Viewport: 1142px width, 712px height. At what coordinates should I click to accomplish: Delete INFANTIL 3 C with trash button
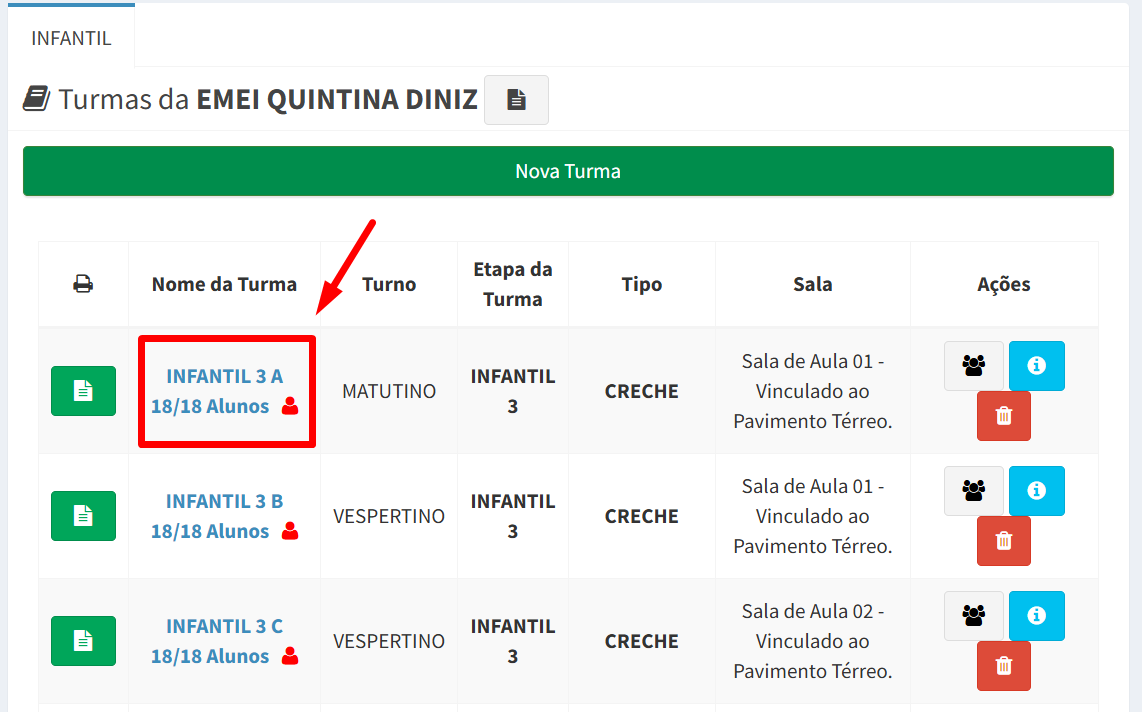point(1004,665)
